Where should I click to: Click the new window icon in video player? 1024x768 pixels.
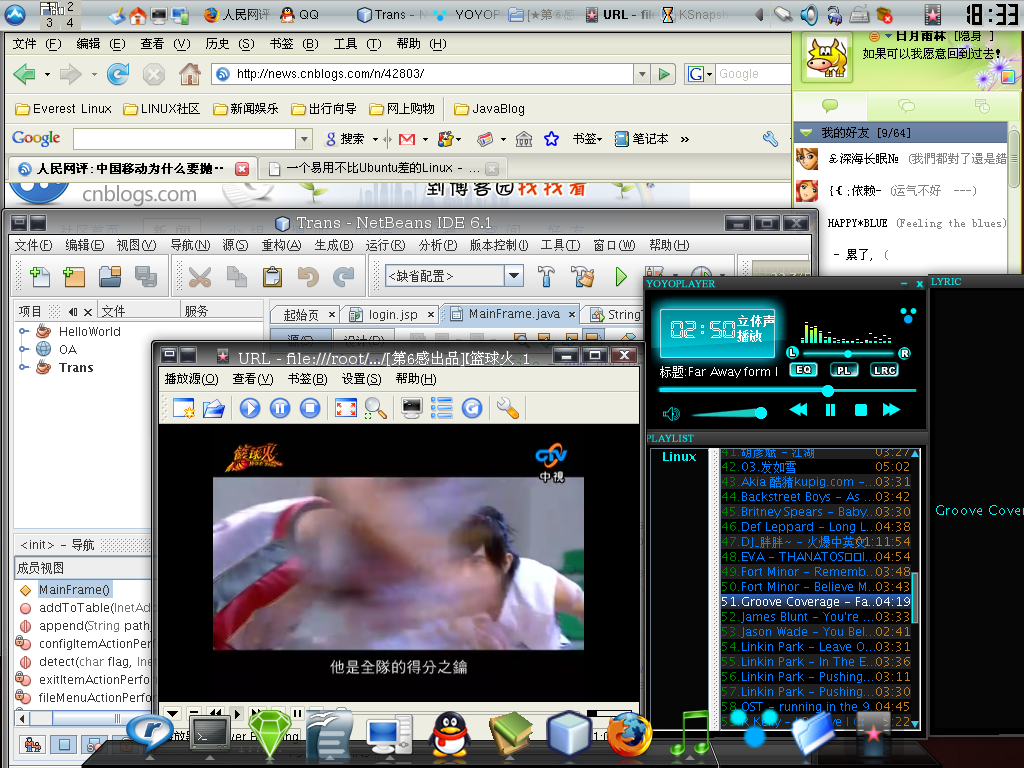[184, 408]
